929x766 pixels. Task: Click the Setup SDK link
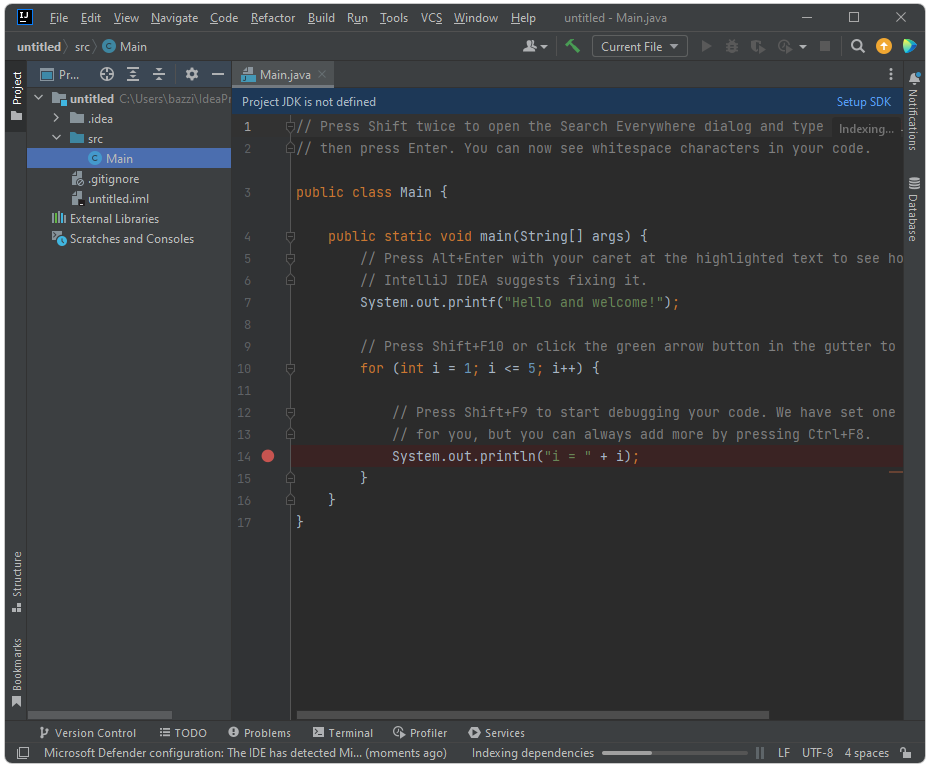click(863, 101)
